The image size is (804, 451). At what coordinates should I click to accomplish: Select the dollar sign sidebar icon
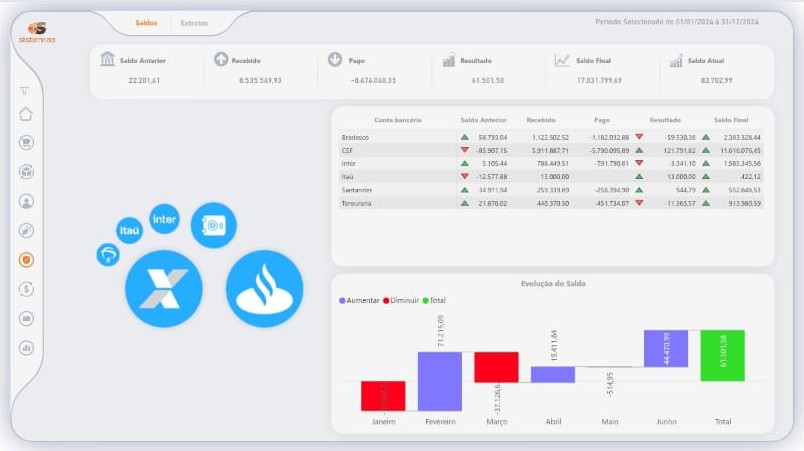(x=26, y=289)
